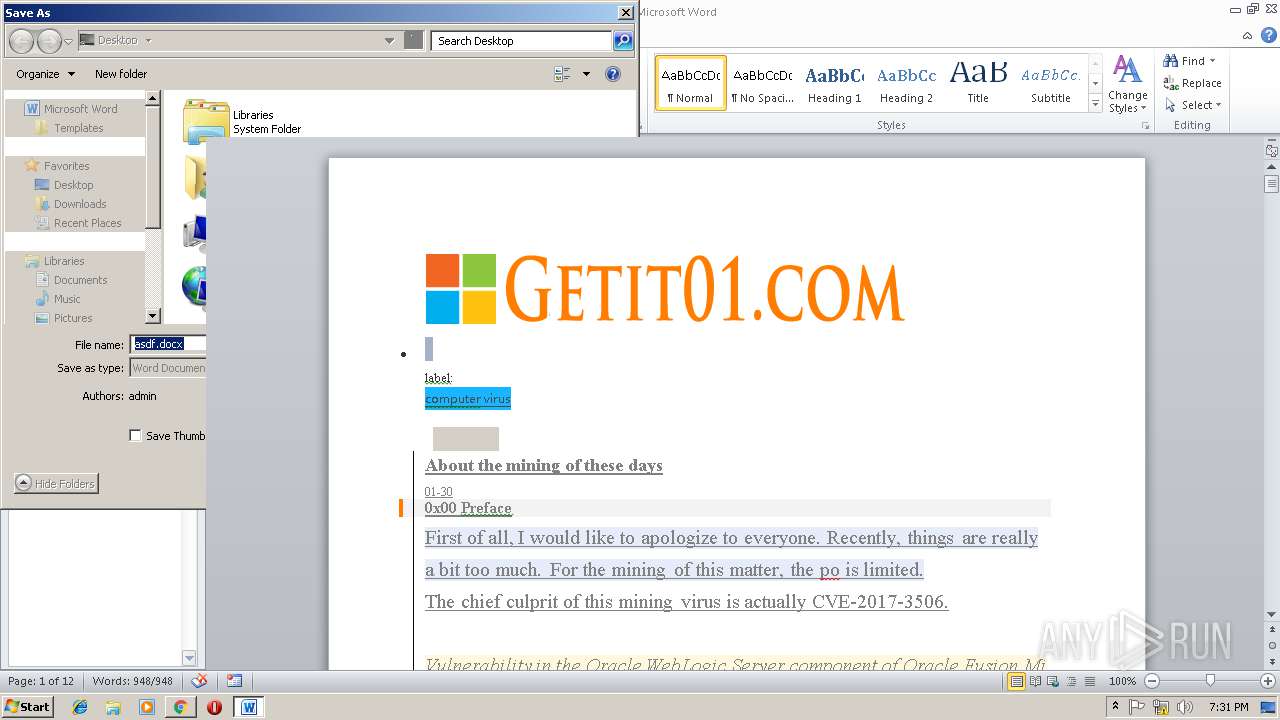Viewport: 1280px width, 720px height.
Task: Apply the No Spacing style
Action: click(x=762, y=83)
